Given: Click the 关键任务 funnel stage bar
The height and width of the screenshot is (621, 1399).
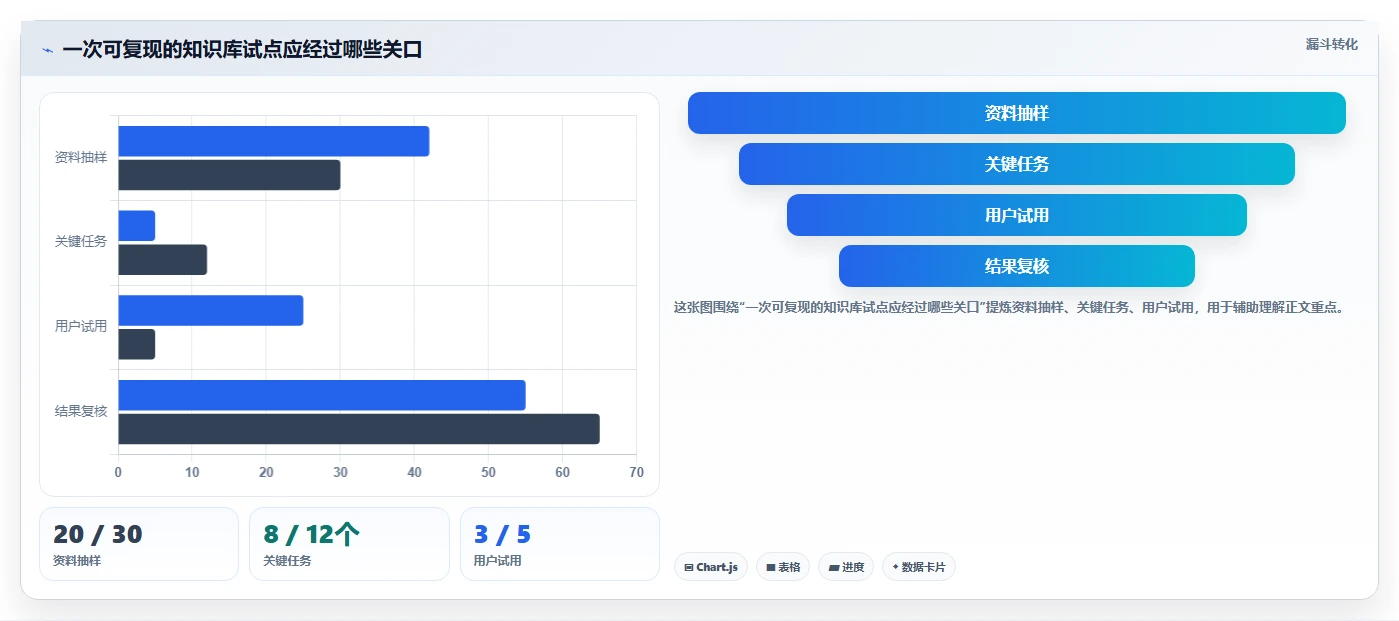Looking at the screenshot, I should point(1017,164).
